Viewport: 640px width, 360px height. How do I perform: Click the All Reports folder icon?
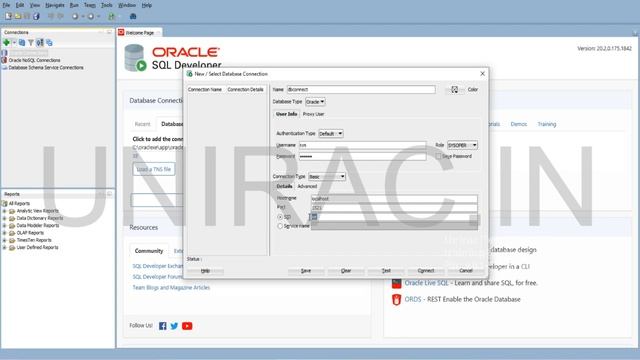pyautogui.click(x=5, y=203)
